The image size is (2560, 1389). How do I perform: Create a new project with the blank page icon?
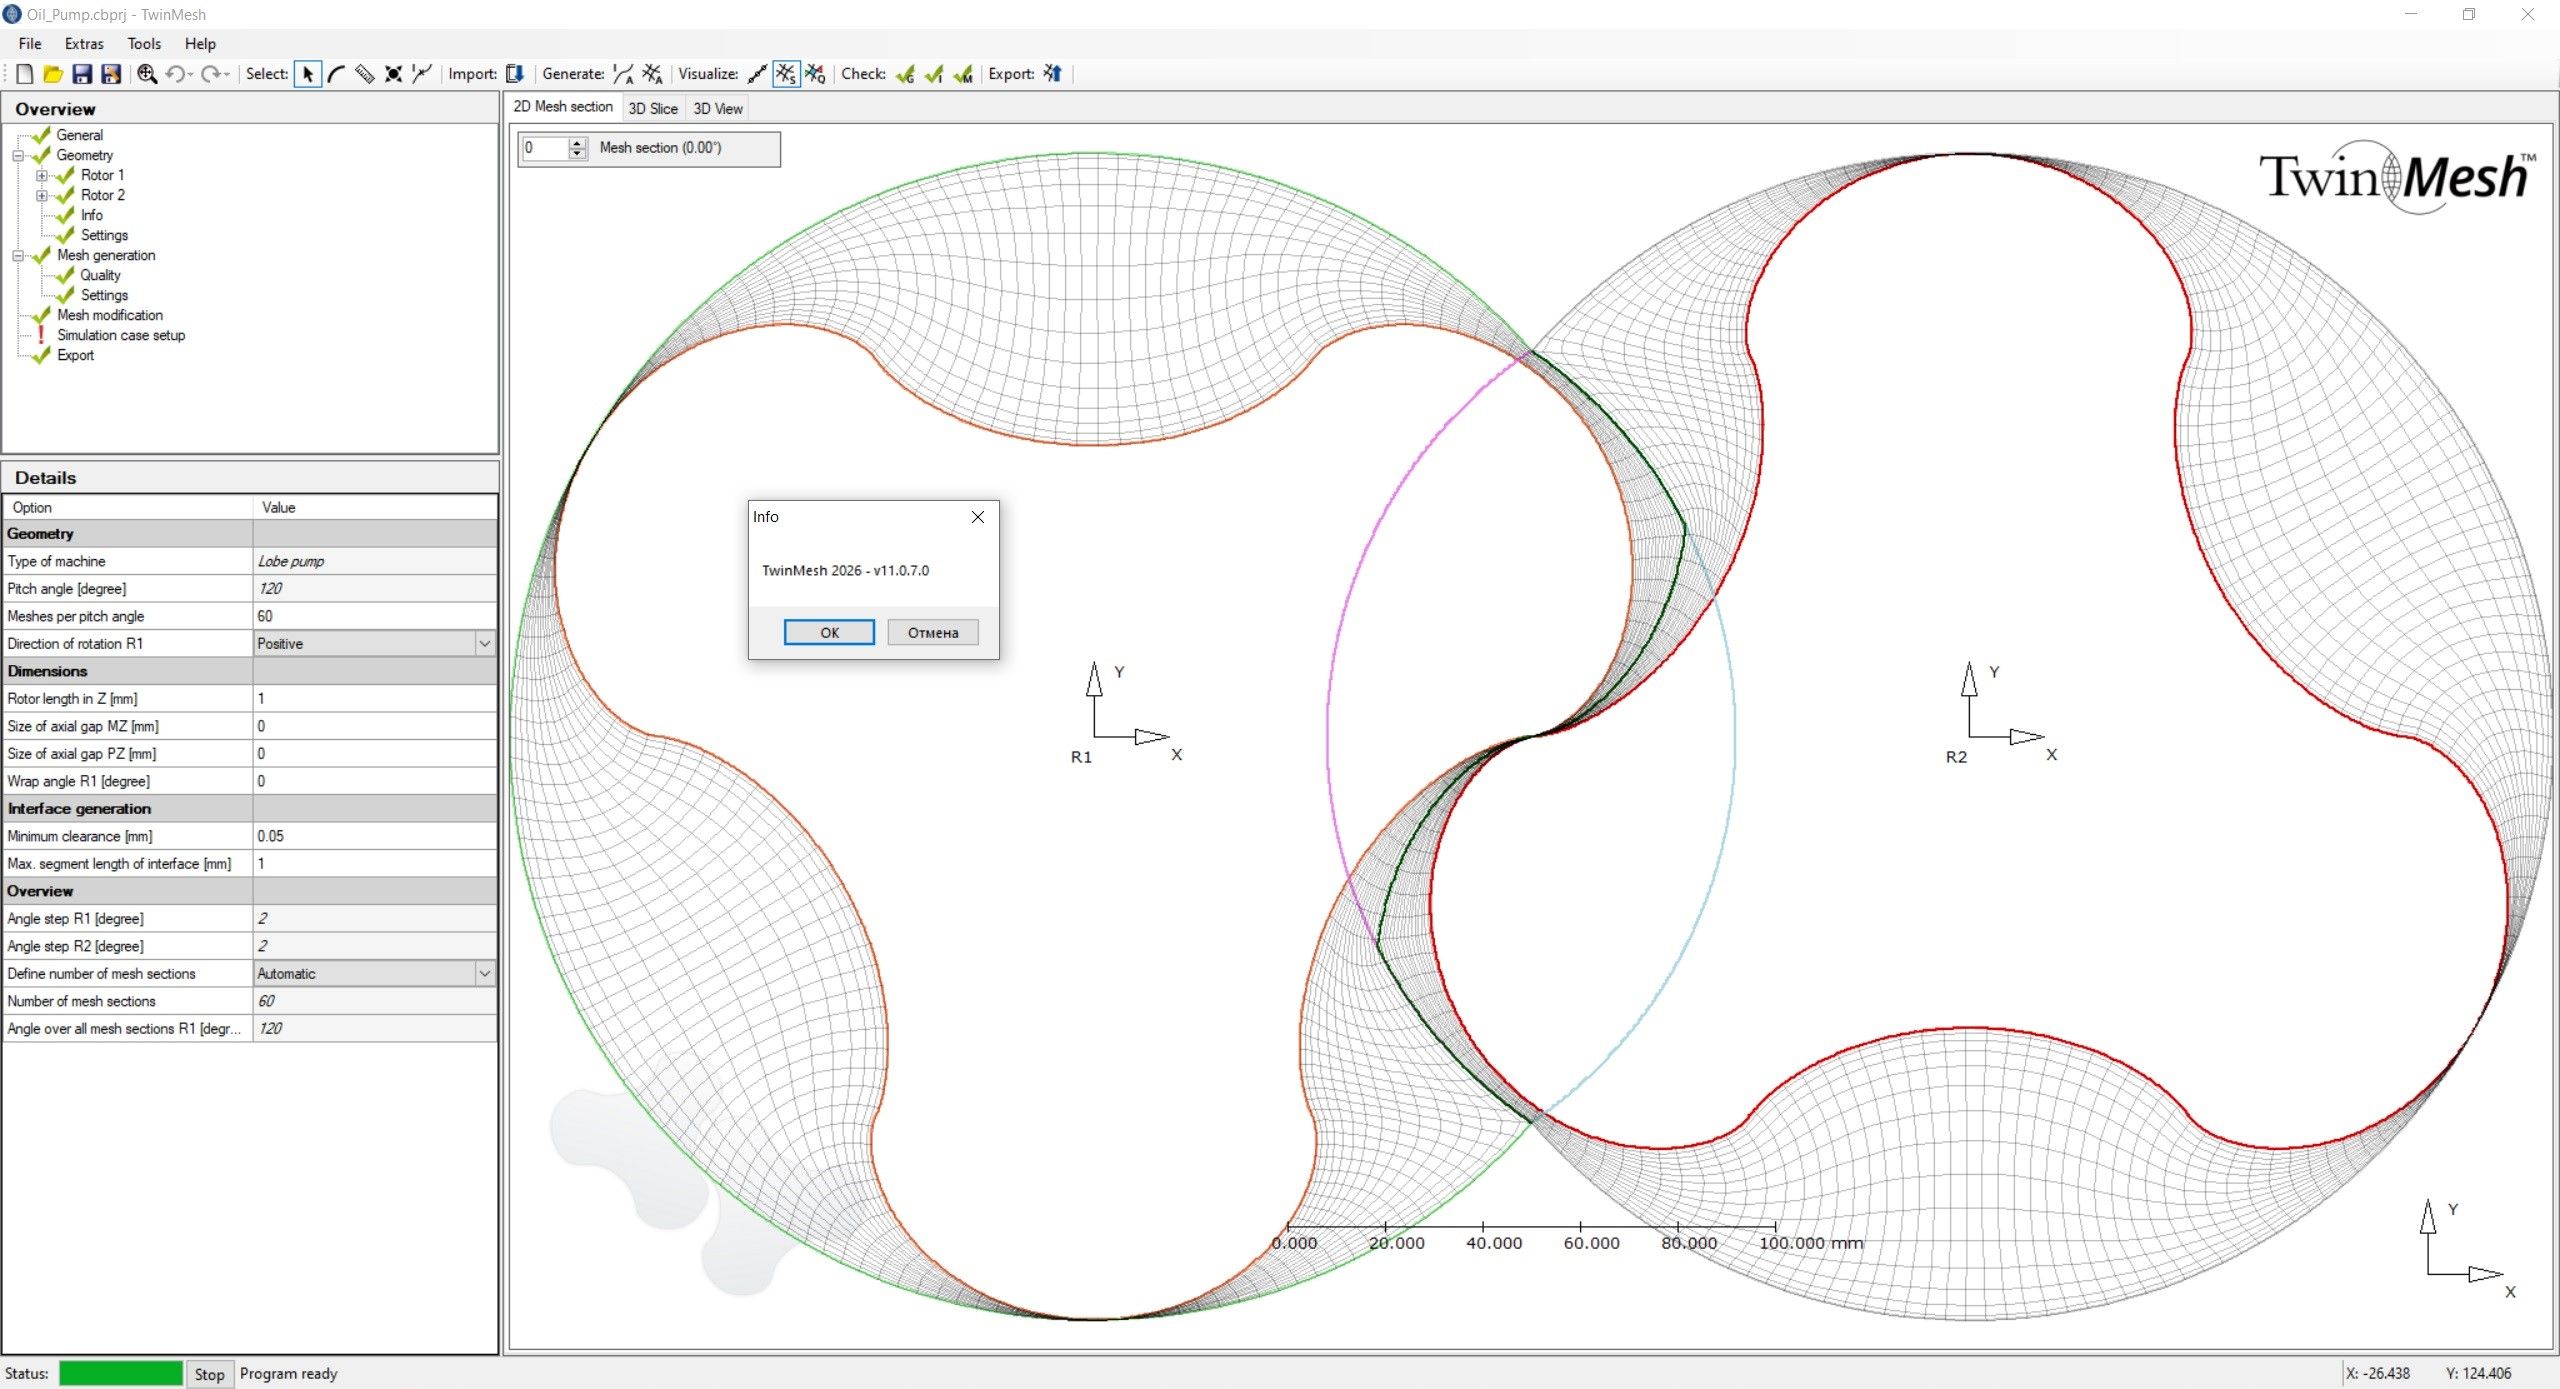point(25,74)
